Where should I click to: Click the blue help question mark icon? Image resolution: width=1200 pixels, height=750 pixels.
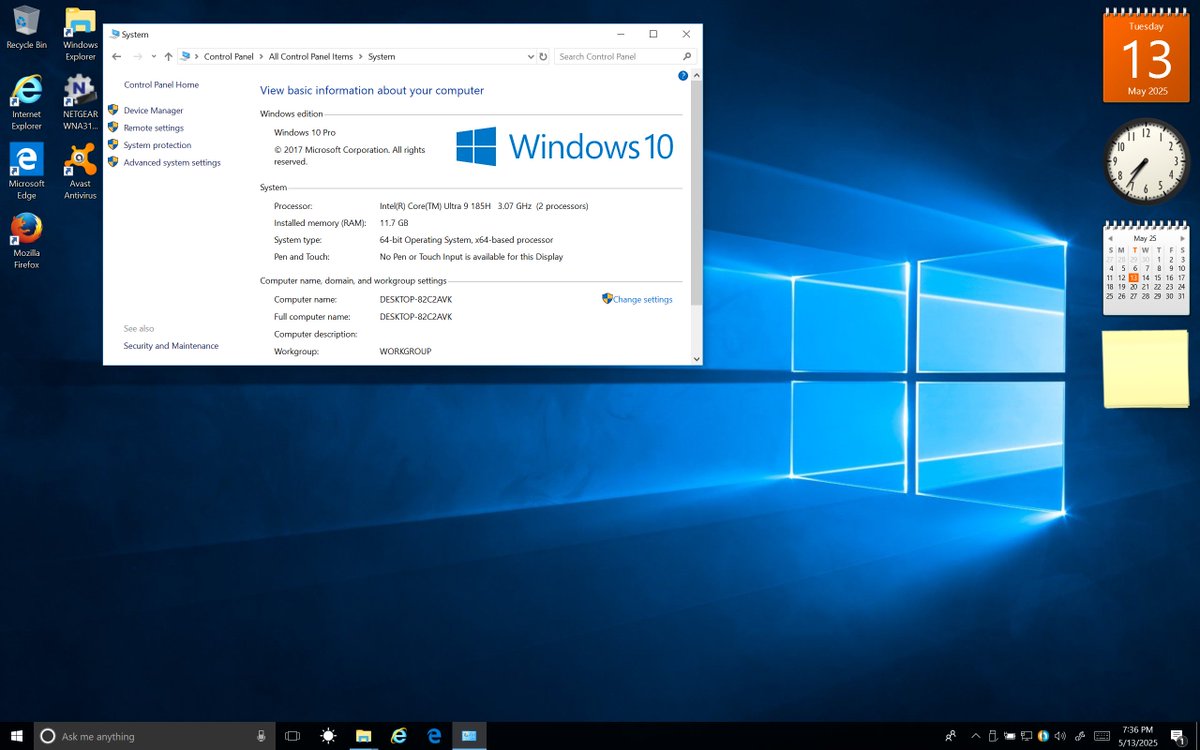pyautogui.click(x=683, y=76)
